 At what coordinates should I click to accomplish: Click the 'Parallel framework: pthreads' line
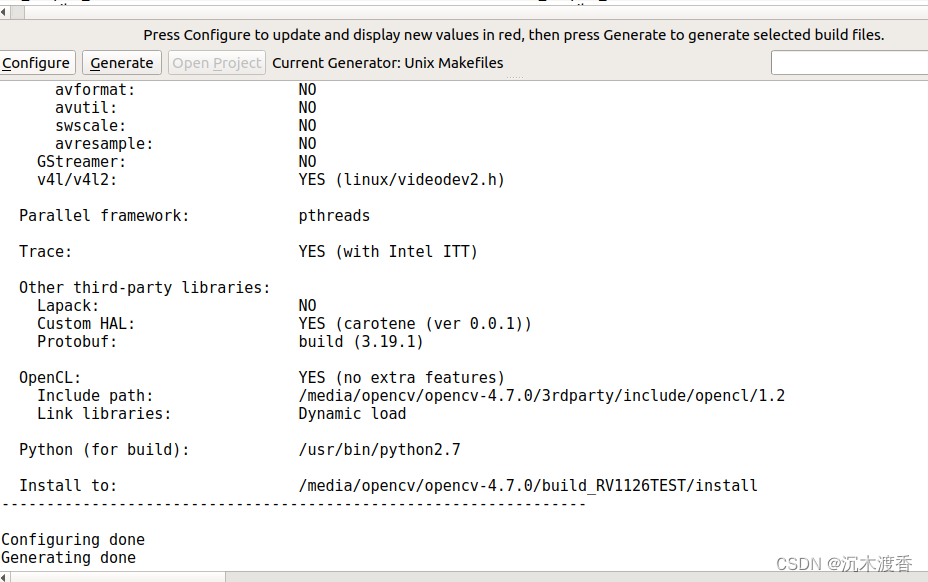(200, 215)
